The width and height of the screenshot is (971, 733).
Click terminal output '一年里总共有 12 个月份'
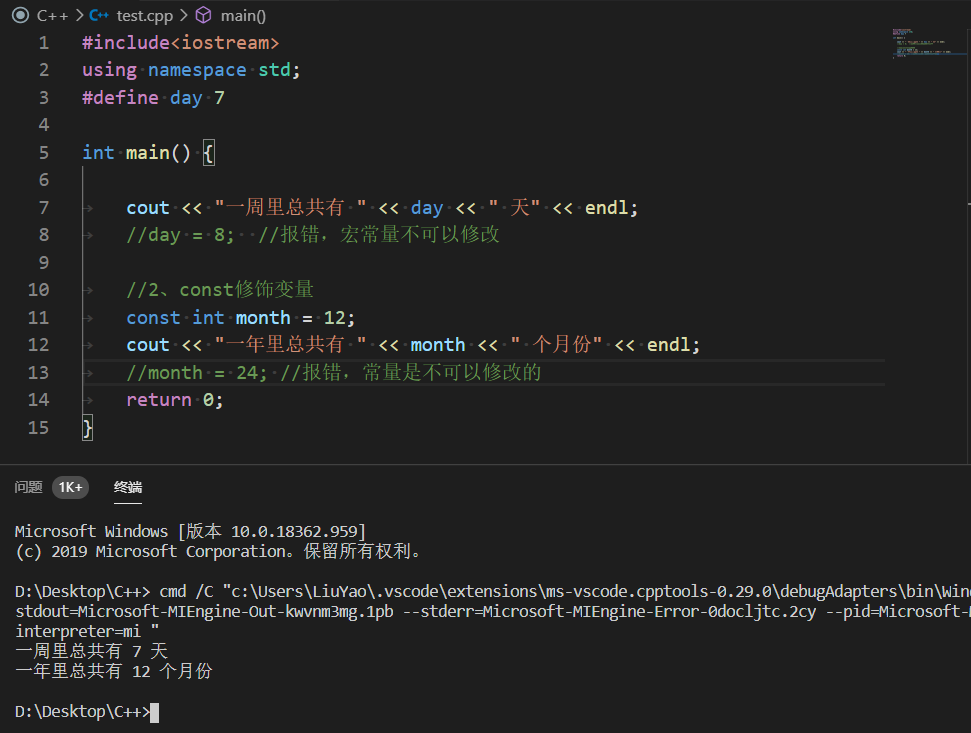[114, 671]
